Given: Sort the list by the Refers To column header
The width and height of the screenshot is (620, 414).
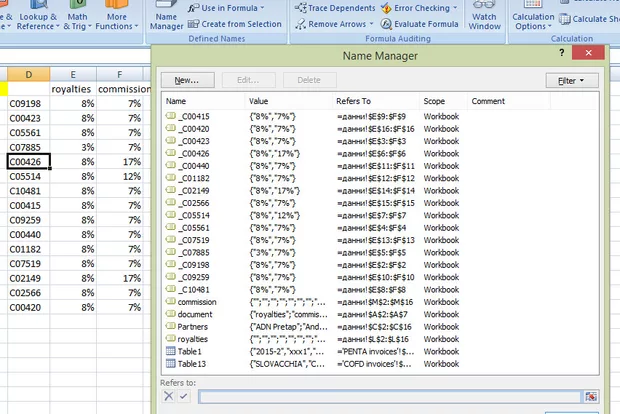Looking at the screenshot, I should click(x=353, y=101).
